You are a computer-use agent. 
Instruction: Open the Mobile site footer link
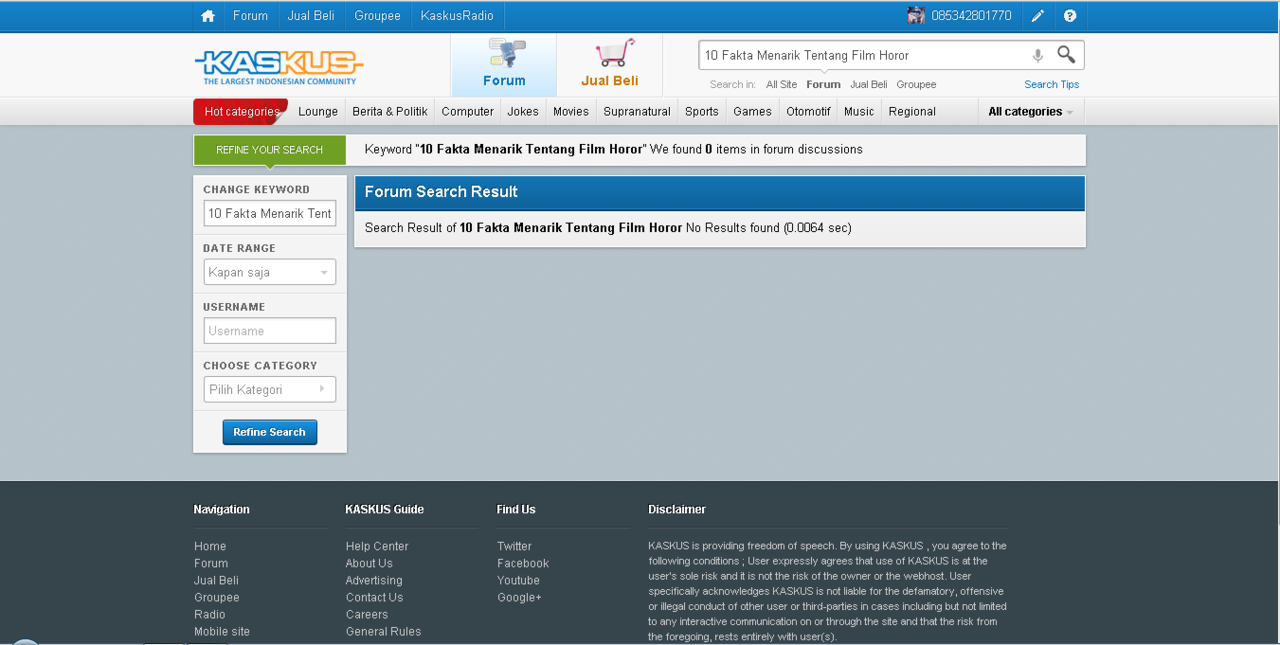coord(222,631)
